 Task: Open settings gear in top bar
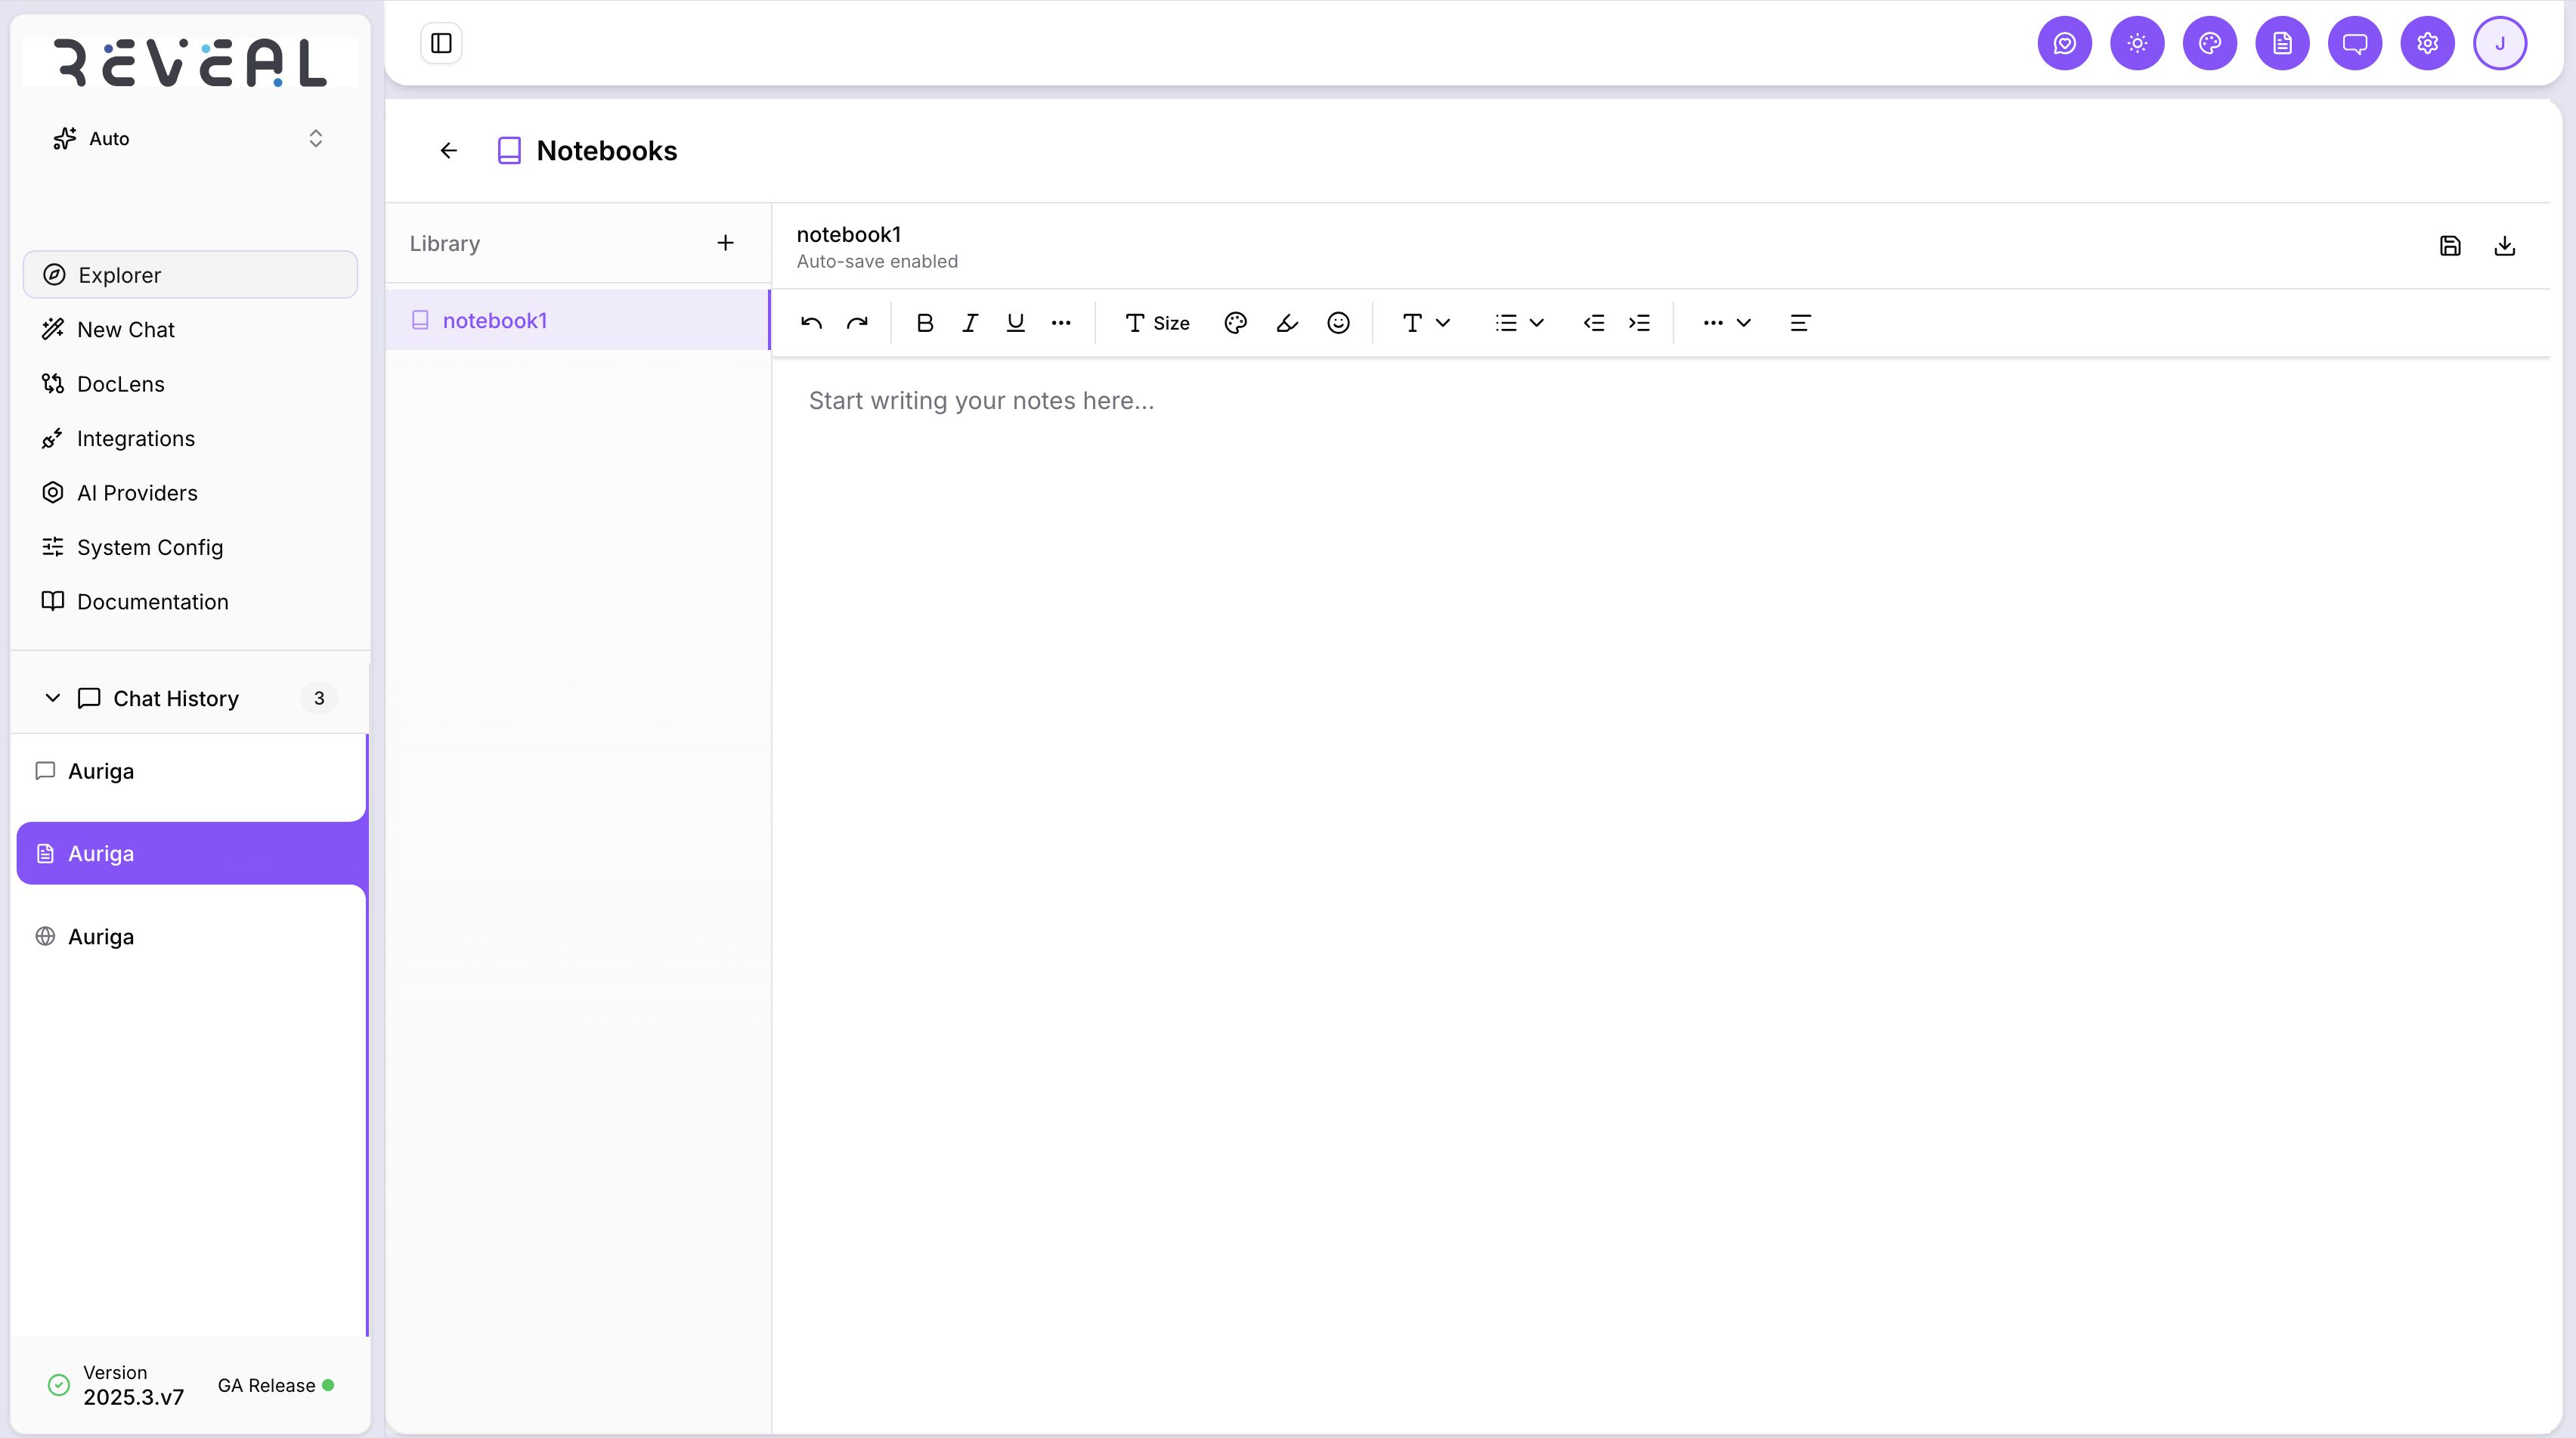click(x=2427, y=43)
